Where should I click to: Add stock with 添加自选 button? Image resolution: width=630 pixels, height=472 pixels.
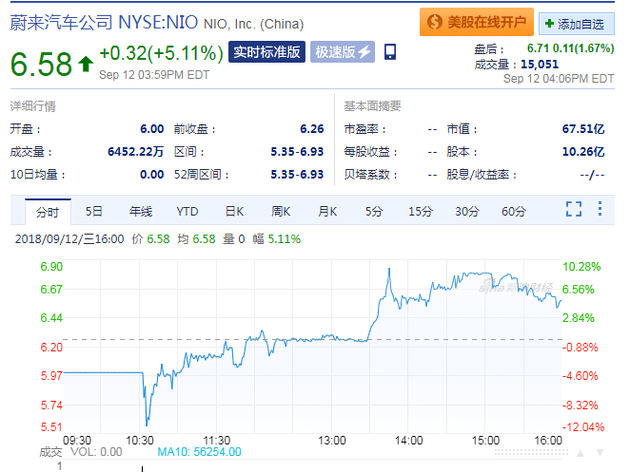coord(576,24)
